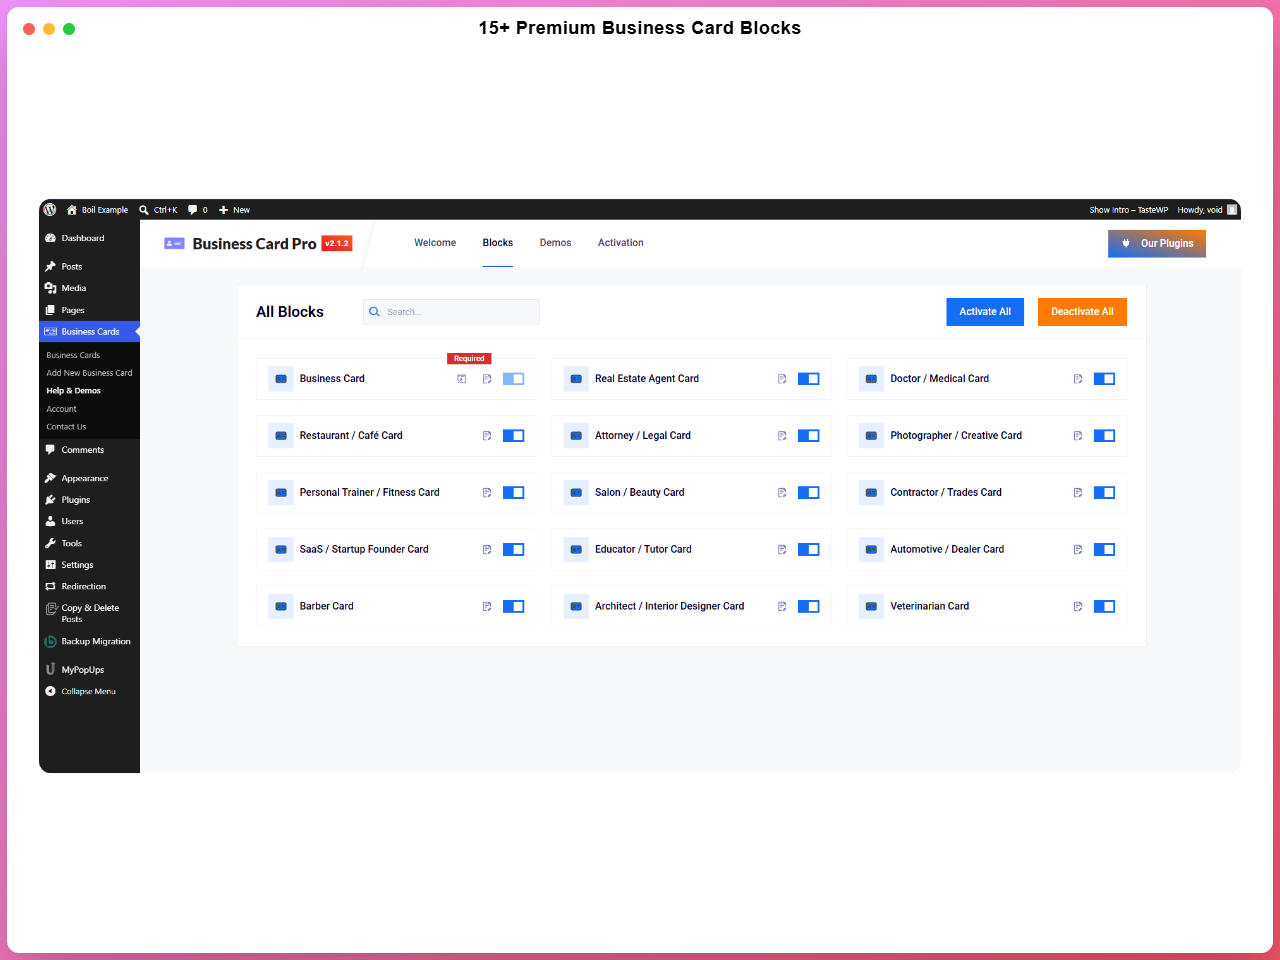Image resolution: width=1280 pixels, height=960 pixels.
Task: Click the Barber Card block icon
Action: pyautogui.click(x=281, y=607)
